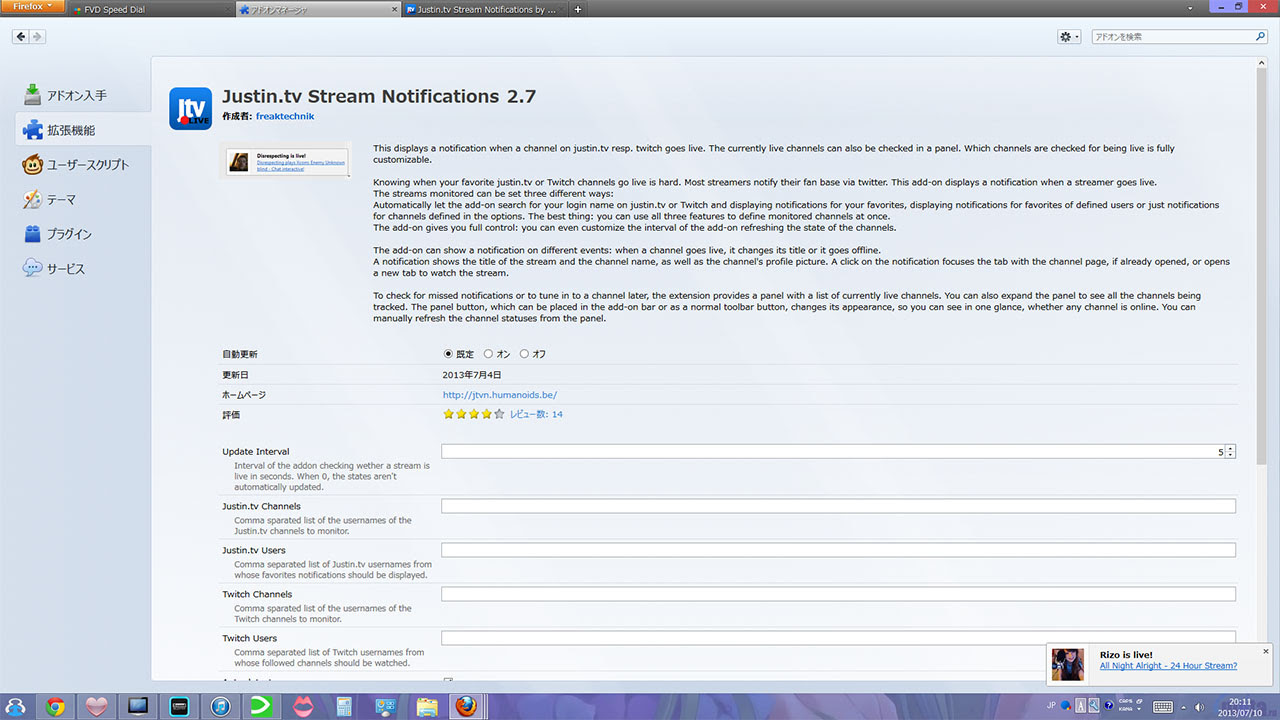Click the forward navigation arrow

coord(38,37)
